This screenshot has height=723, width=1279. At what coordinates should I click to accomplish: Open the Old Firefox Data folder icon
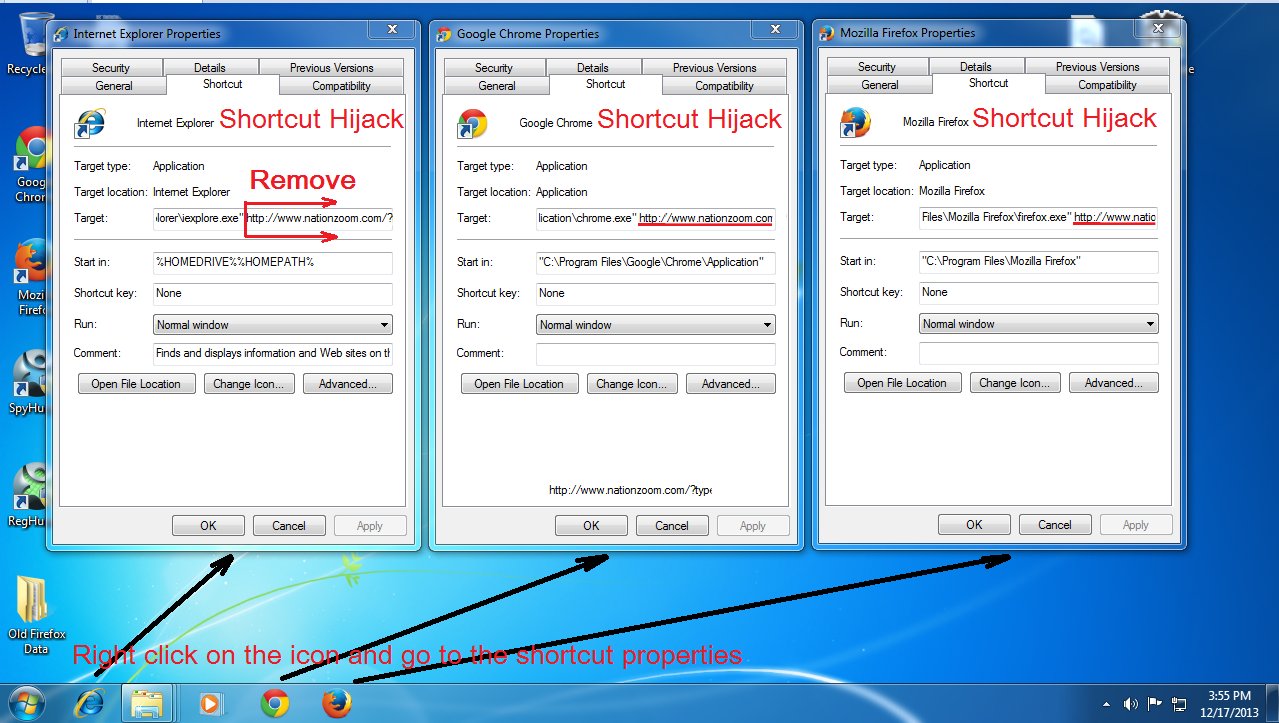click(x=36, y=615)
